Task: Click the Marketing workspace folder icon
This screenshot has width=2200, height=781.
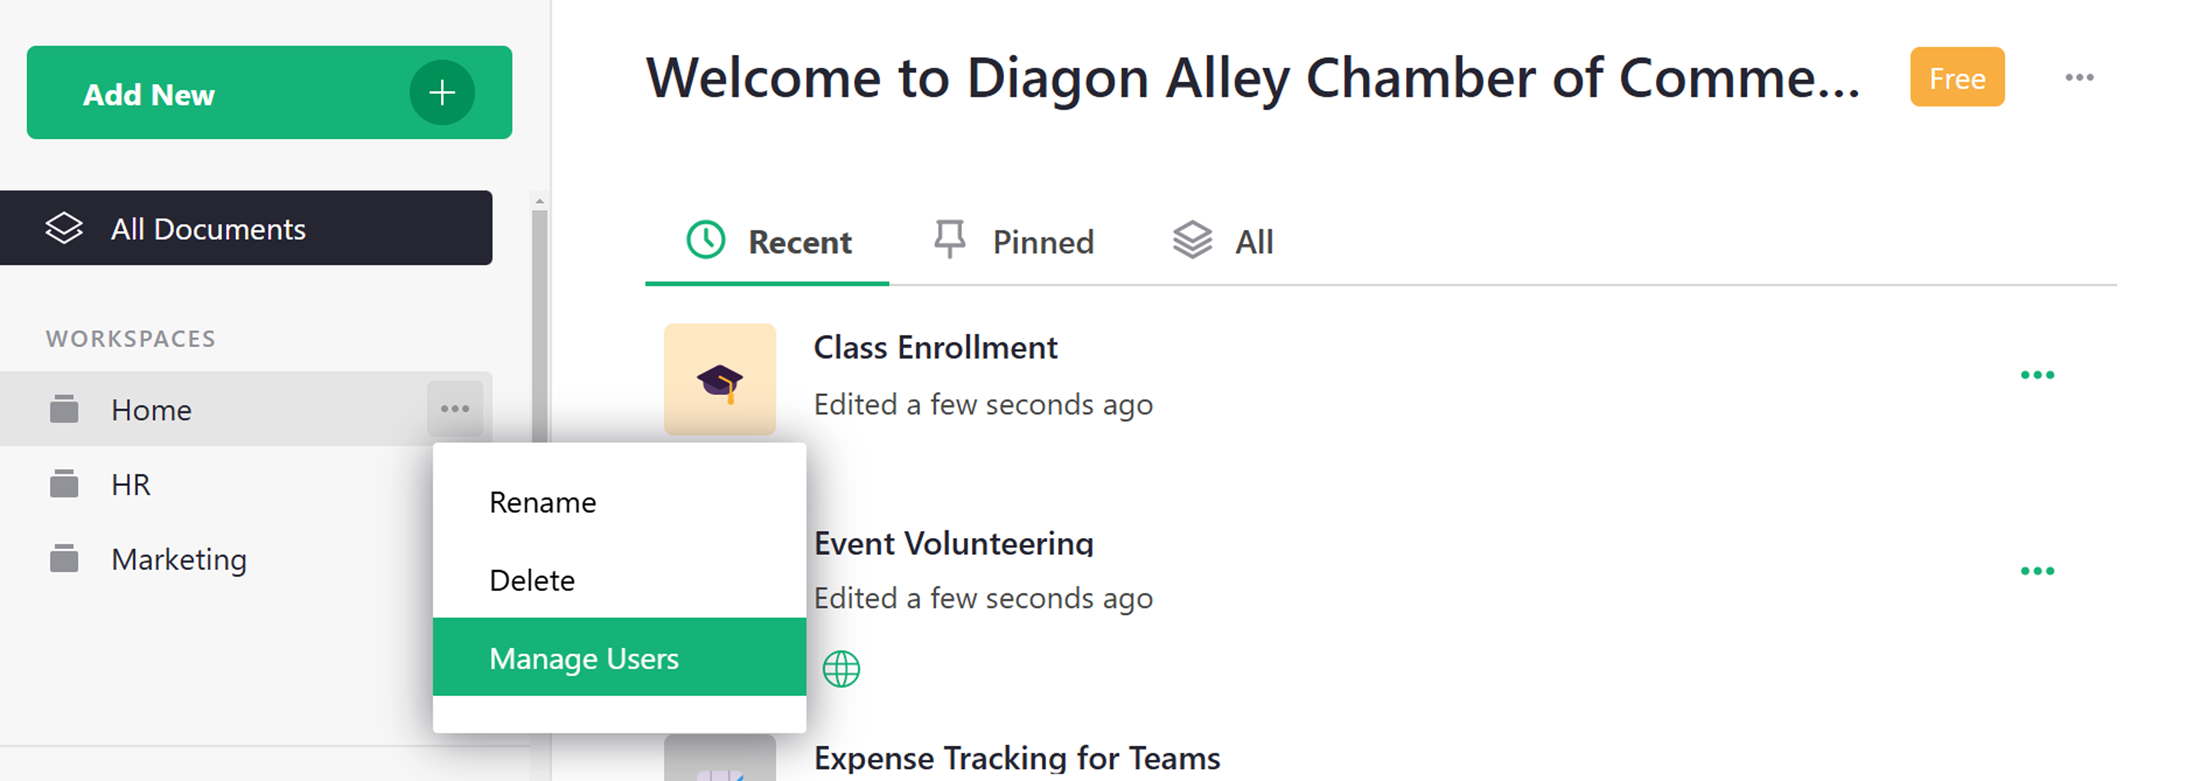Action: pos(64,559)
